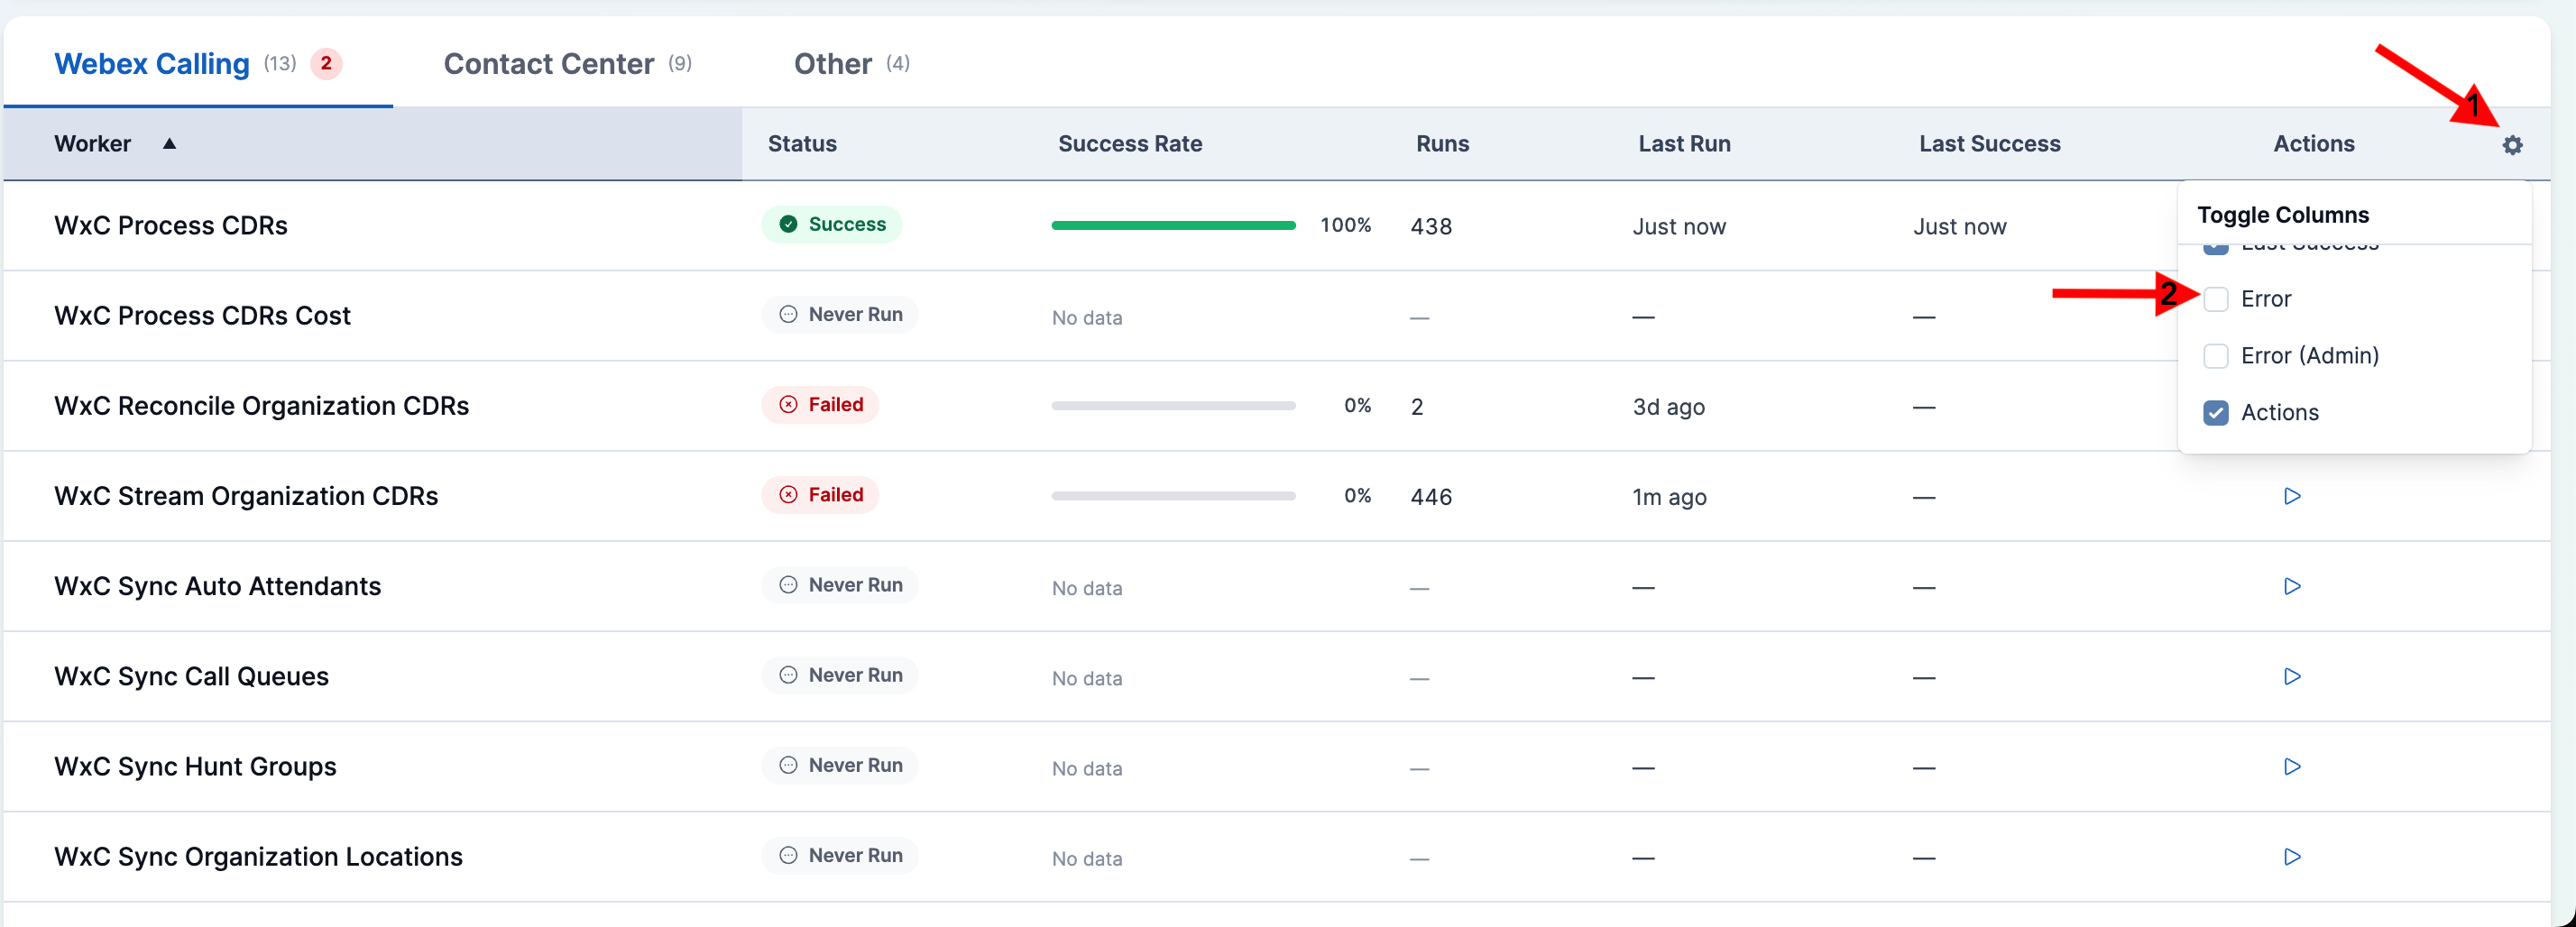Click Reconcile Organization CDRs 0% progress bar
This screenshot has height=927, width=2576.
pos(1173,406)
